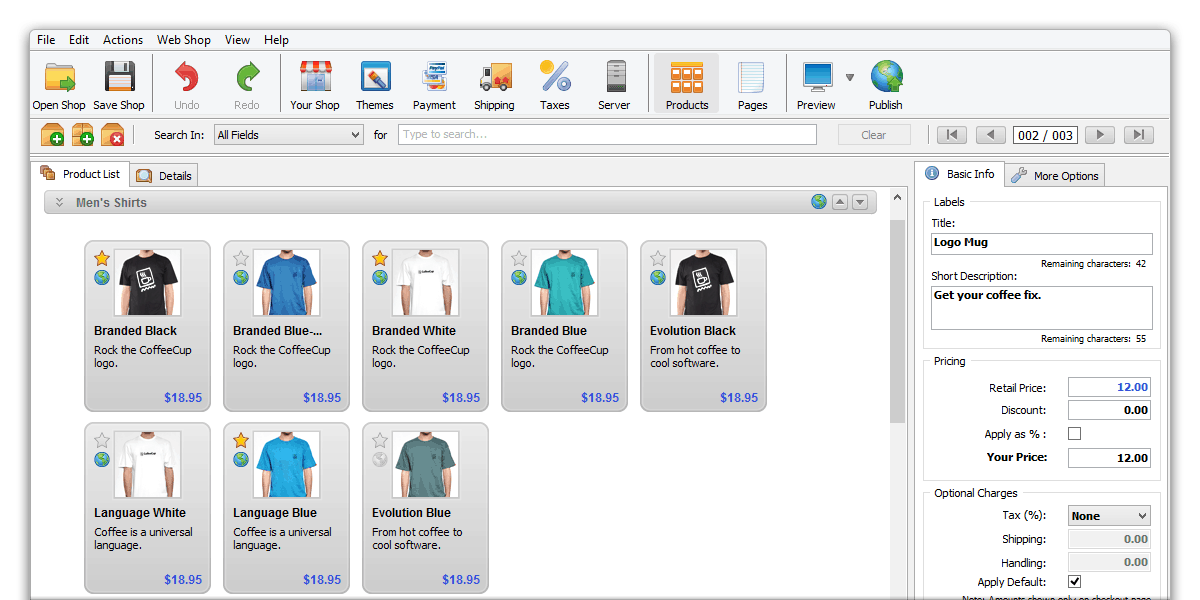Open Server settings

(615, 84)
